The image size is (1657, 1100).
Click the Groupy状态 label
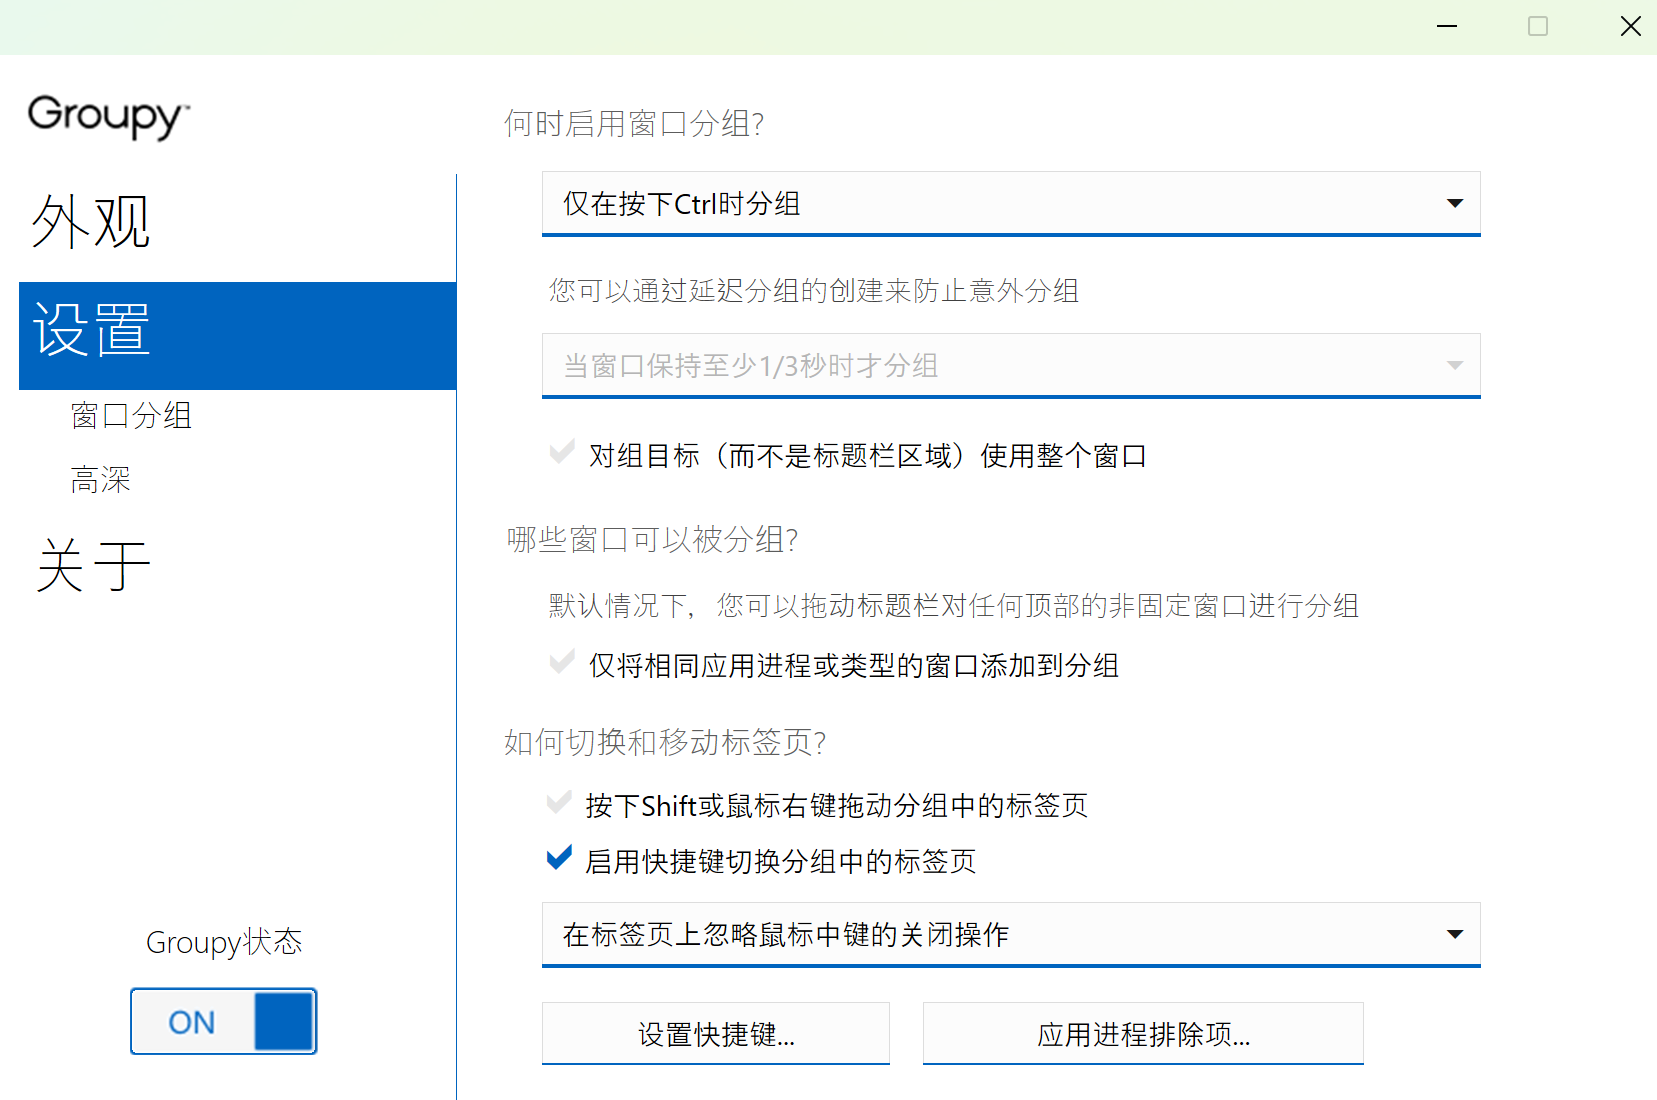point(224,942)
